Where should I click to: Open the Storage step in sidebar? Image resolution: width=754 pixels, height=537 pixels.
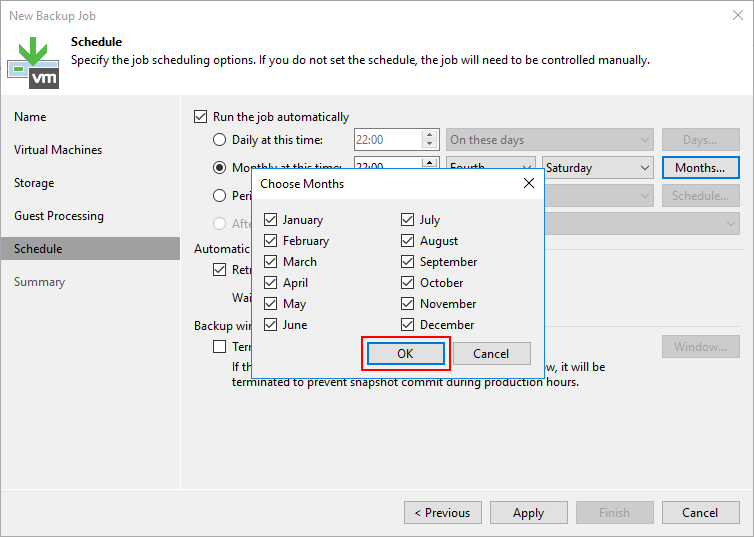pos(35,183)
